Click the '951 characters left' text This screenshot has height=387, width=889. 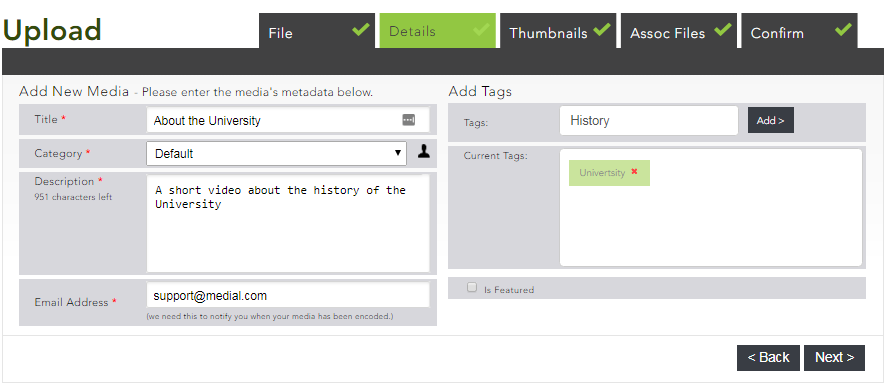73,197
